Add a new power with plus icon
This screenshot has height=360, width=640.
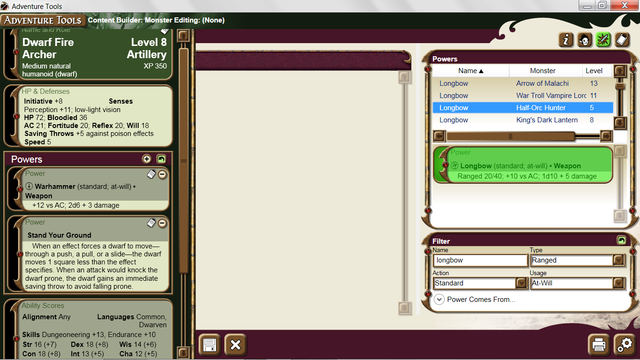click(x=147, y=159)
